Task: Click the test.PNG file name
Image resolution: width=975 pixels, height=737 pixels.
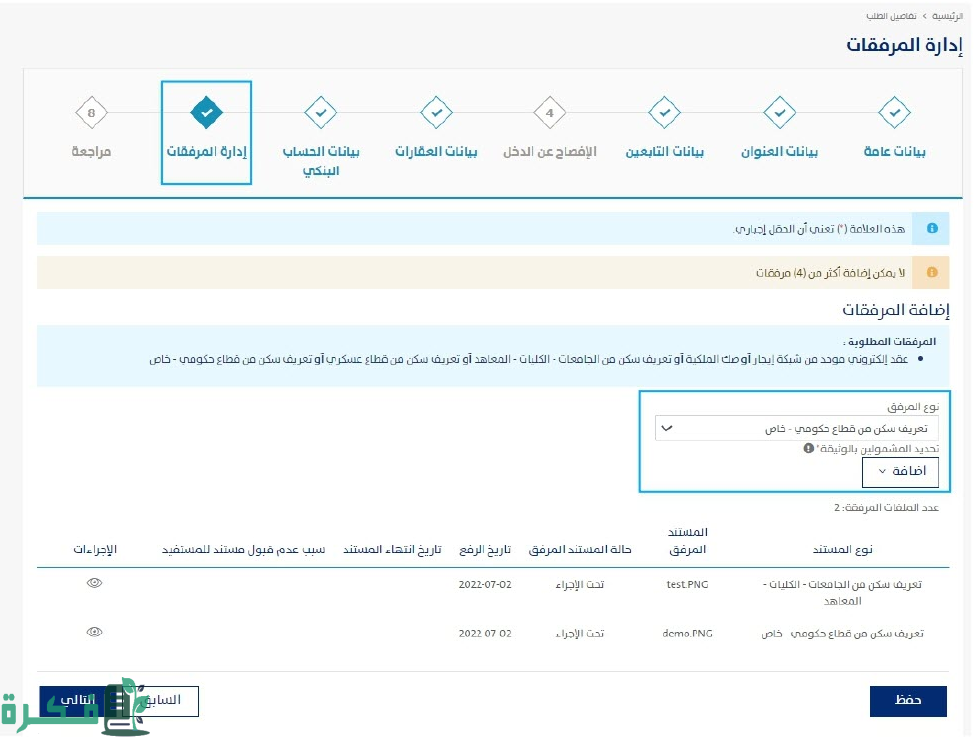Action: [x=687, y=585]
